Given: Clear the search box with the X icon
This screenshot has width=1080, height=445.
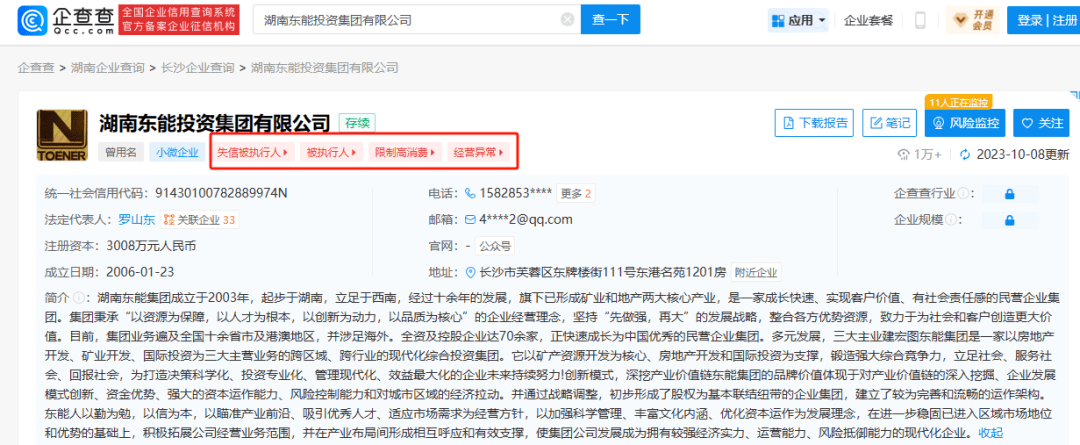Looking at the screenshot, I should pyautogui.click(x=567, y=20).
